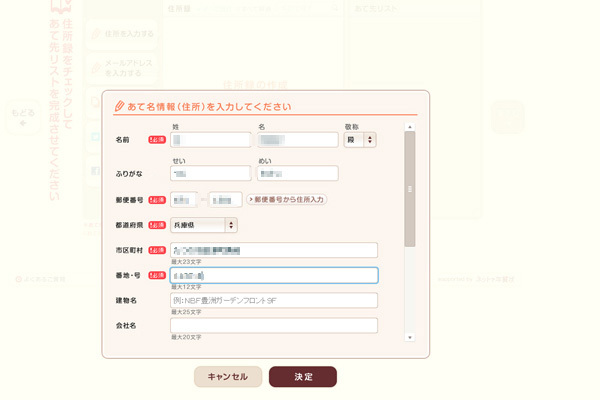Screen dimensions: 600x400
Task: Click the 番地・号 text field
Action: pyautogui.click(x=273, y=275)
